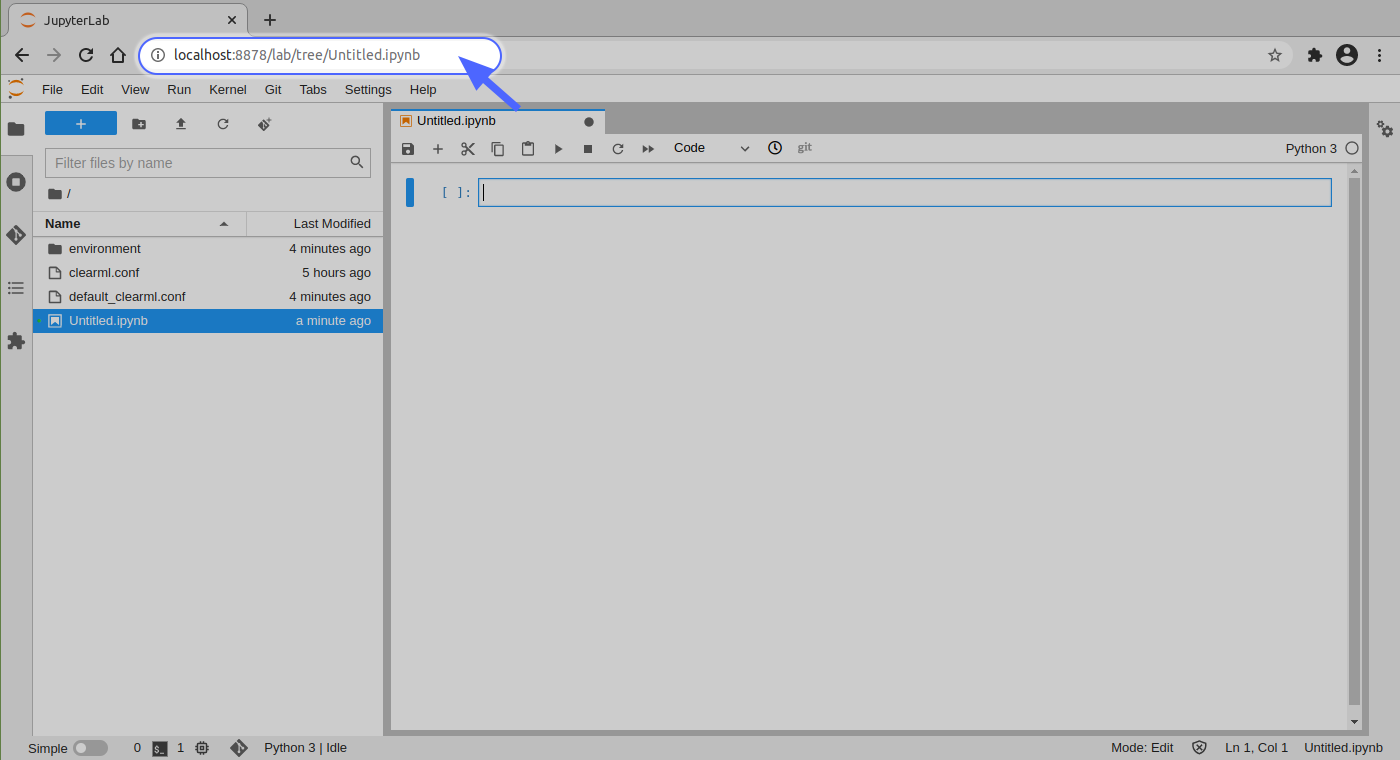Click the blue new launcher plus button

coord(81,124)
